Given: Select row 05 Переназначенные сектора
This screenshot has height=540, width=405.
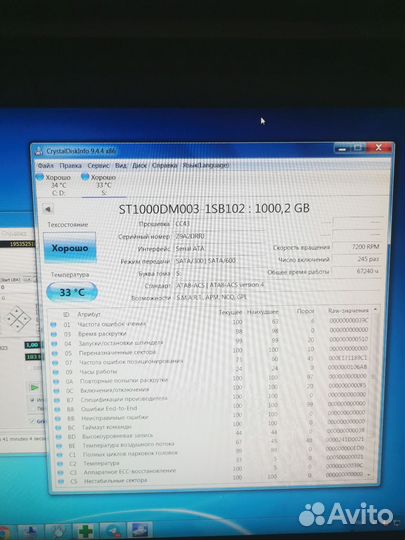Looking at the screenshot, I should (x=210, y=352).
